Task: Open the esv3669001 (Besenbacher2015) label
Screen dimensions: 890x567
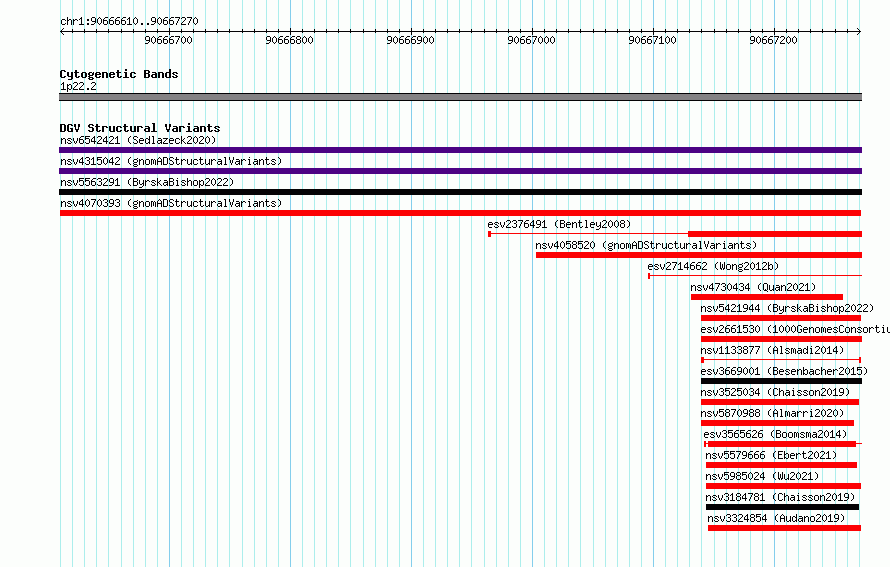Action: coord(784,371)
